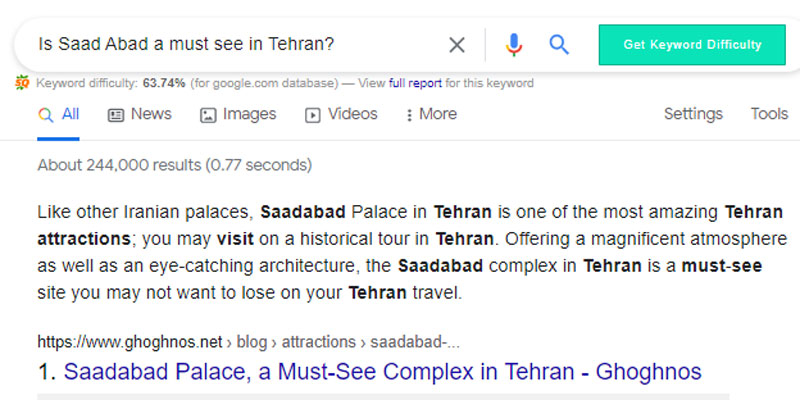Screen dimensions: 800x400
Task: Start voice search with microphone icon
Action: pos(514,45)
